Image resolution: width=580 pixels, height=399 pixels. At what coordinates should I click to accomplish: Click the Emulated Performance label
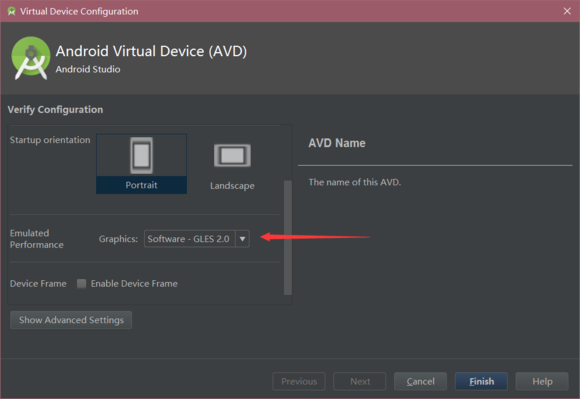pos(37,239)
